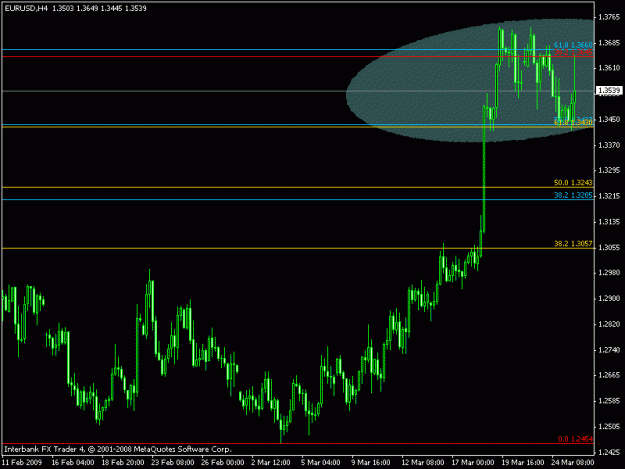Select the yellow 50.0 Fibonacci line at 1.3243
This screenshot has height=469, width=625.
pyautogui.click(x=298, y=187)
